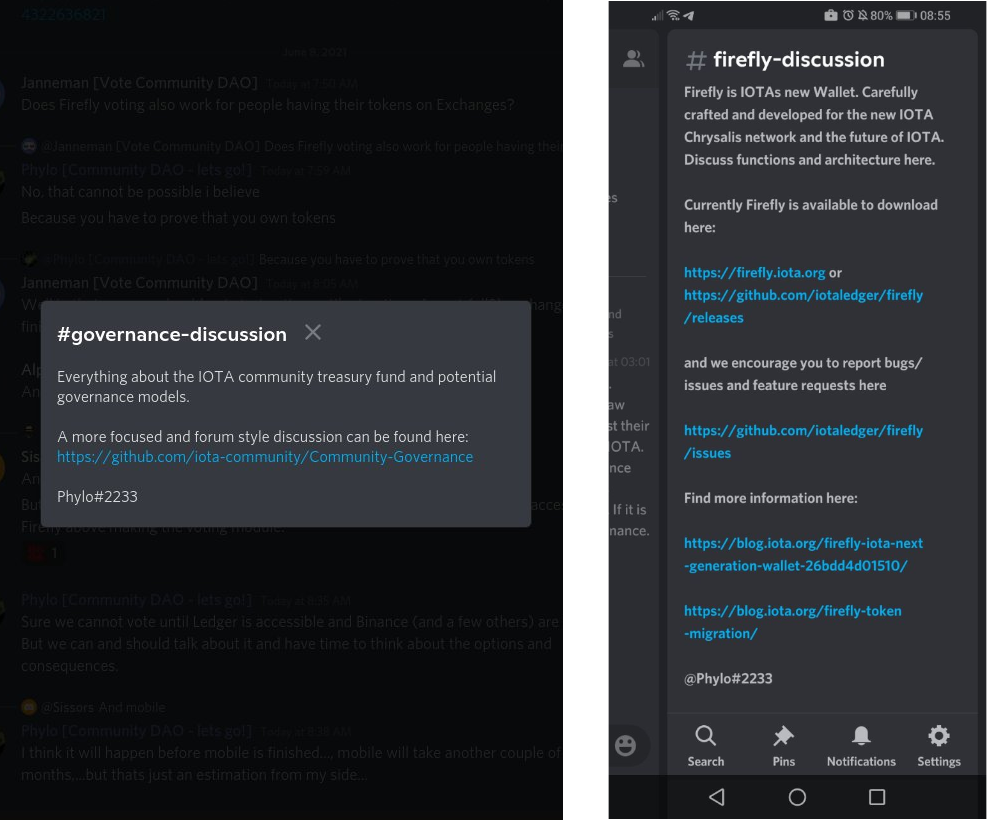Open the firefly issues GitHub link
Viewport: 987px width, 820px height.
803,441
